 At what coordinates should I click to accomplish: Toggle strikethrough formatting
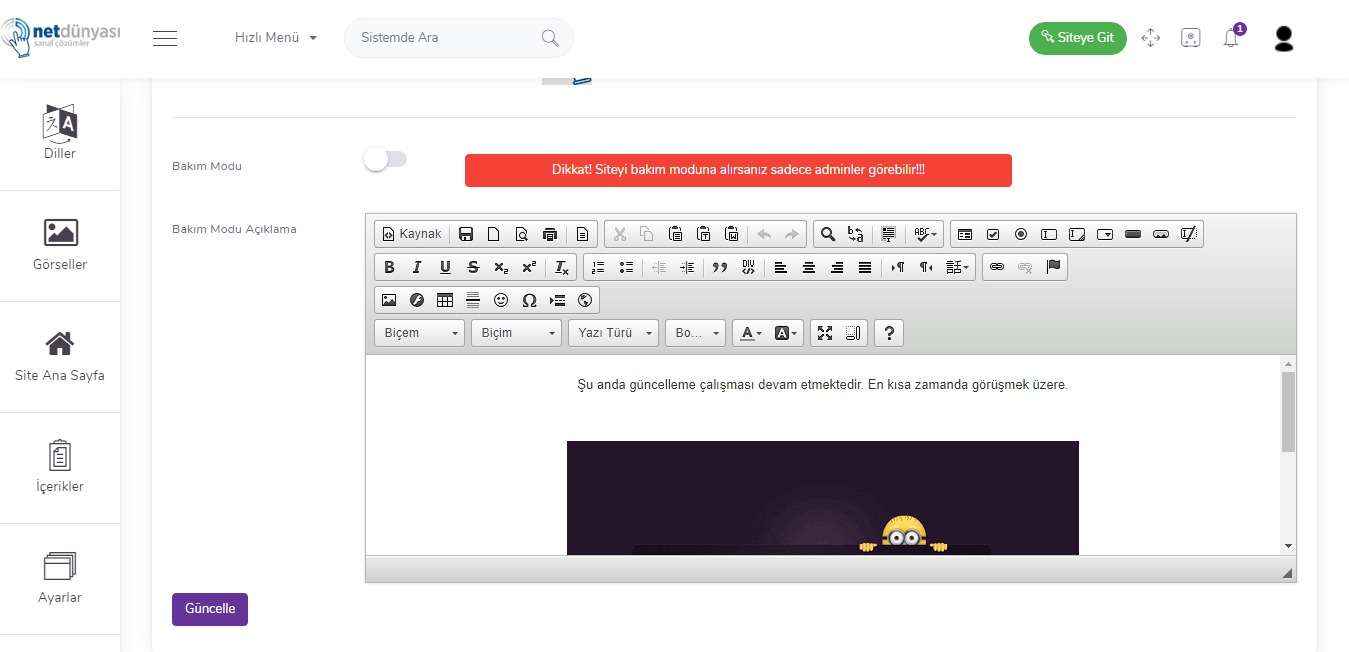click(x=473, y=267)
